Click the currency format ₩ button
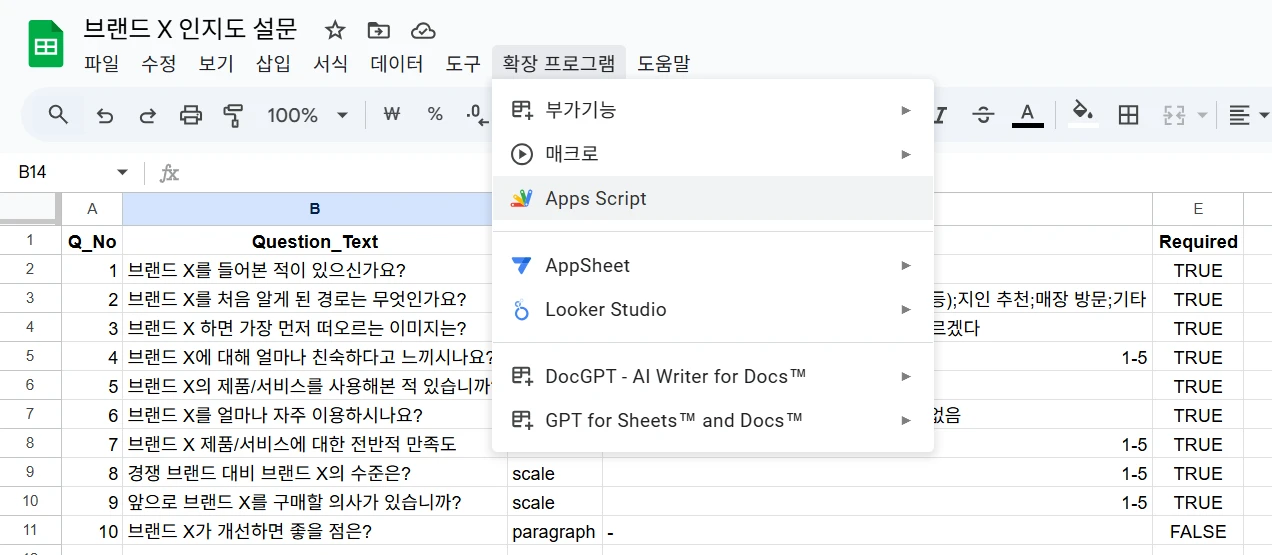The width and height of the screenshot is (1272, 555). click(x=392, y=115)
